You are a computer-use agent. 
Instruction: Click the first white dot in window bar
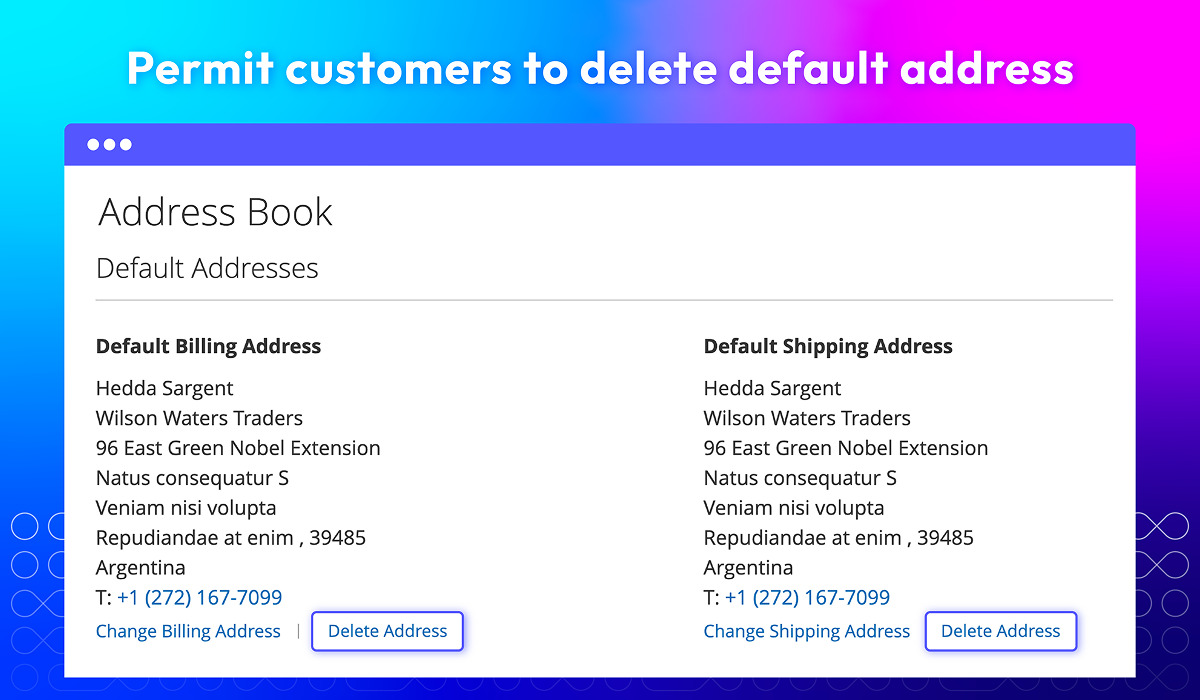tap(93, 145)
